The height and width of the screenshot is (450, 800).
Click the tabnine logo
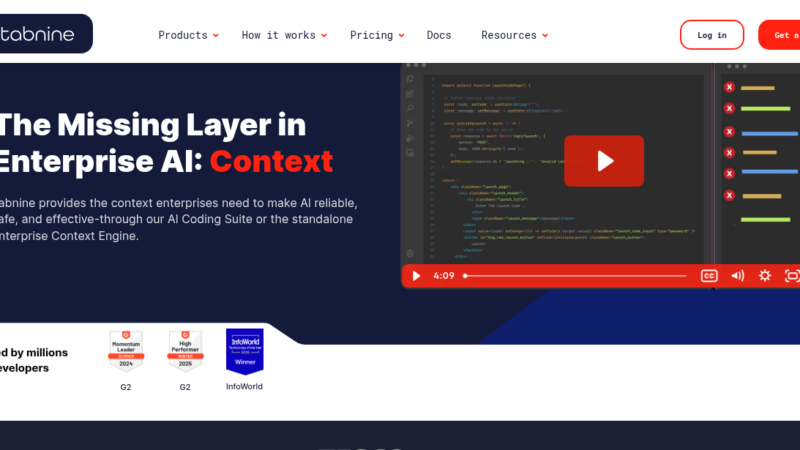click(37, 34)
